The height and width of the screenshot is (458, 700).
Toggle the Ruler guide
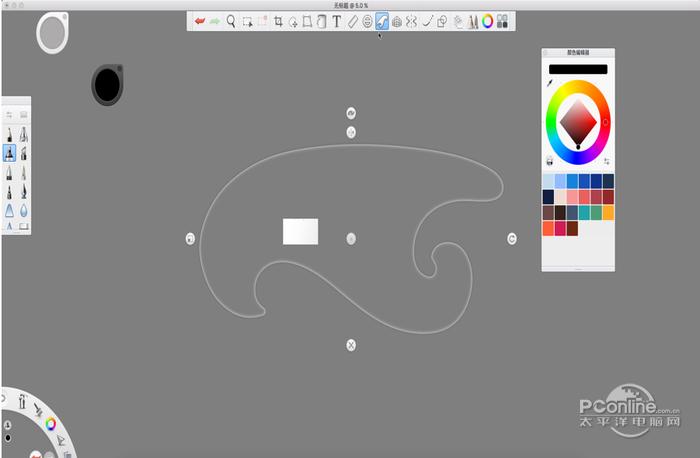(352, 21)
